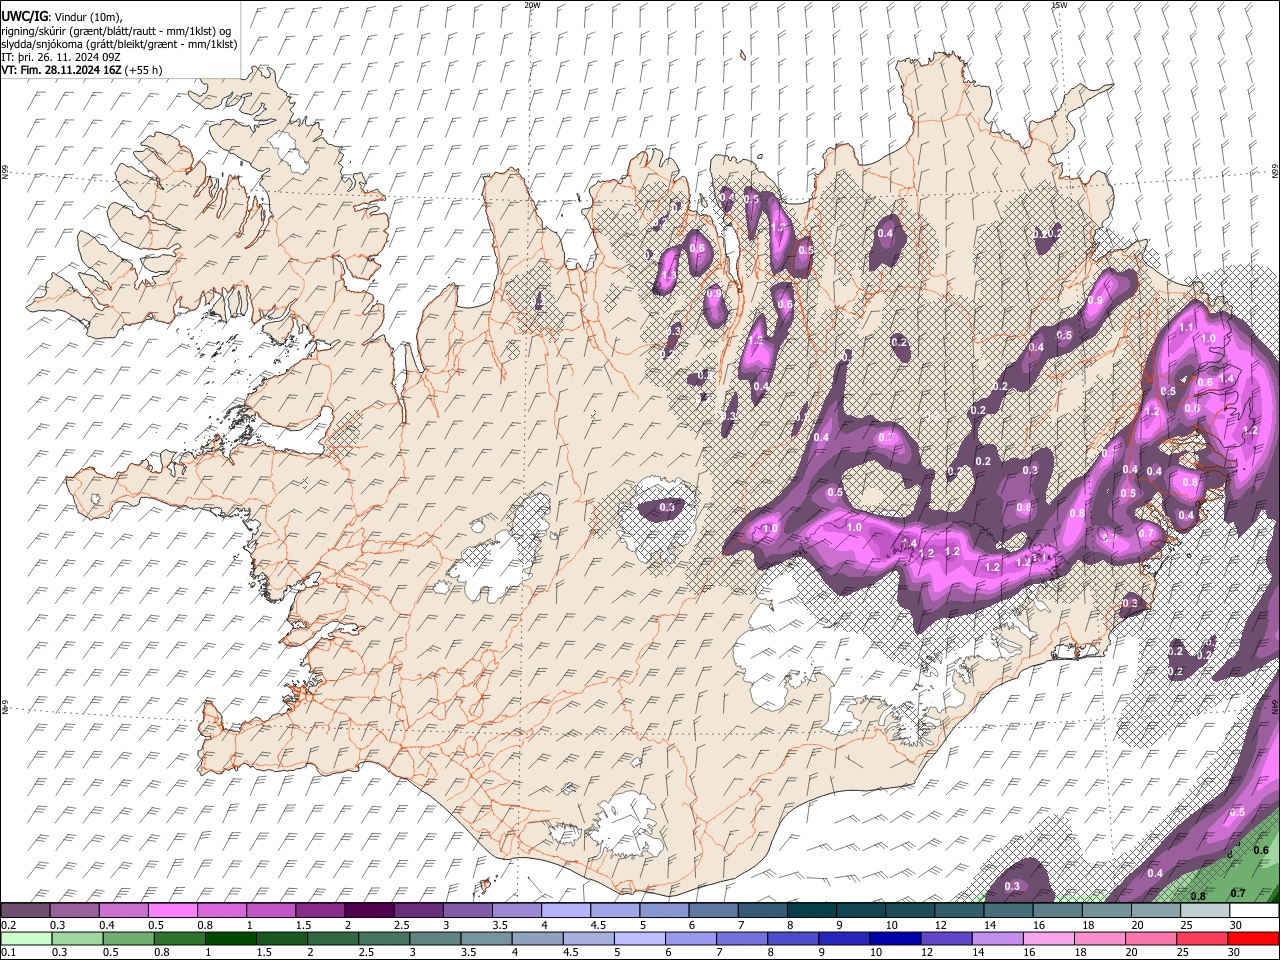Click the 'UWC/IG: Vindur (10m),' title line
The image size is (1280, 960).
[x=62, y=16]
